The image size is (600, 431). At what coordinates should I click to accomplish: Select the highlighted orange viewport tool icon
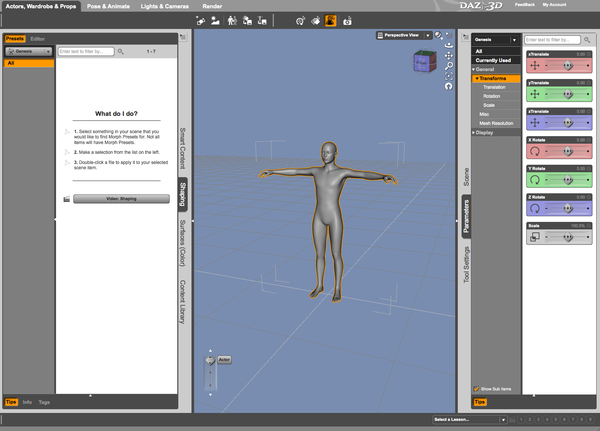(330, 20)
